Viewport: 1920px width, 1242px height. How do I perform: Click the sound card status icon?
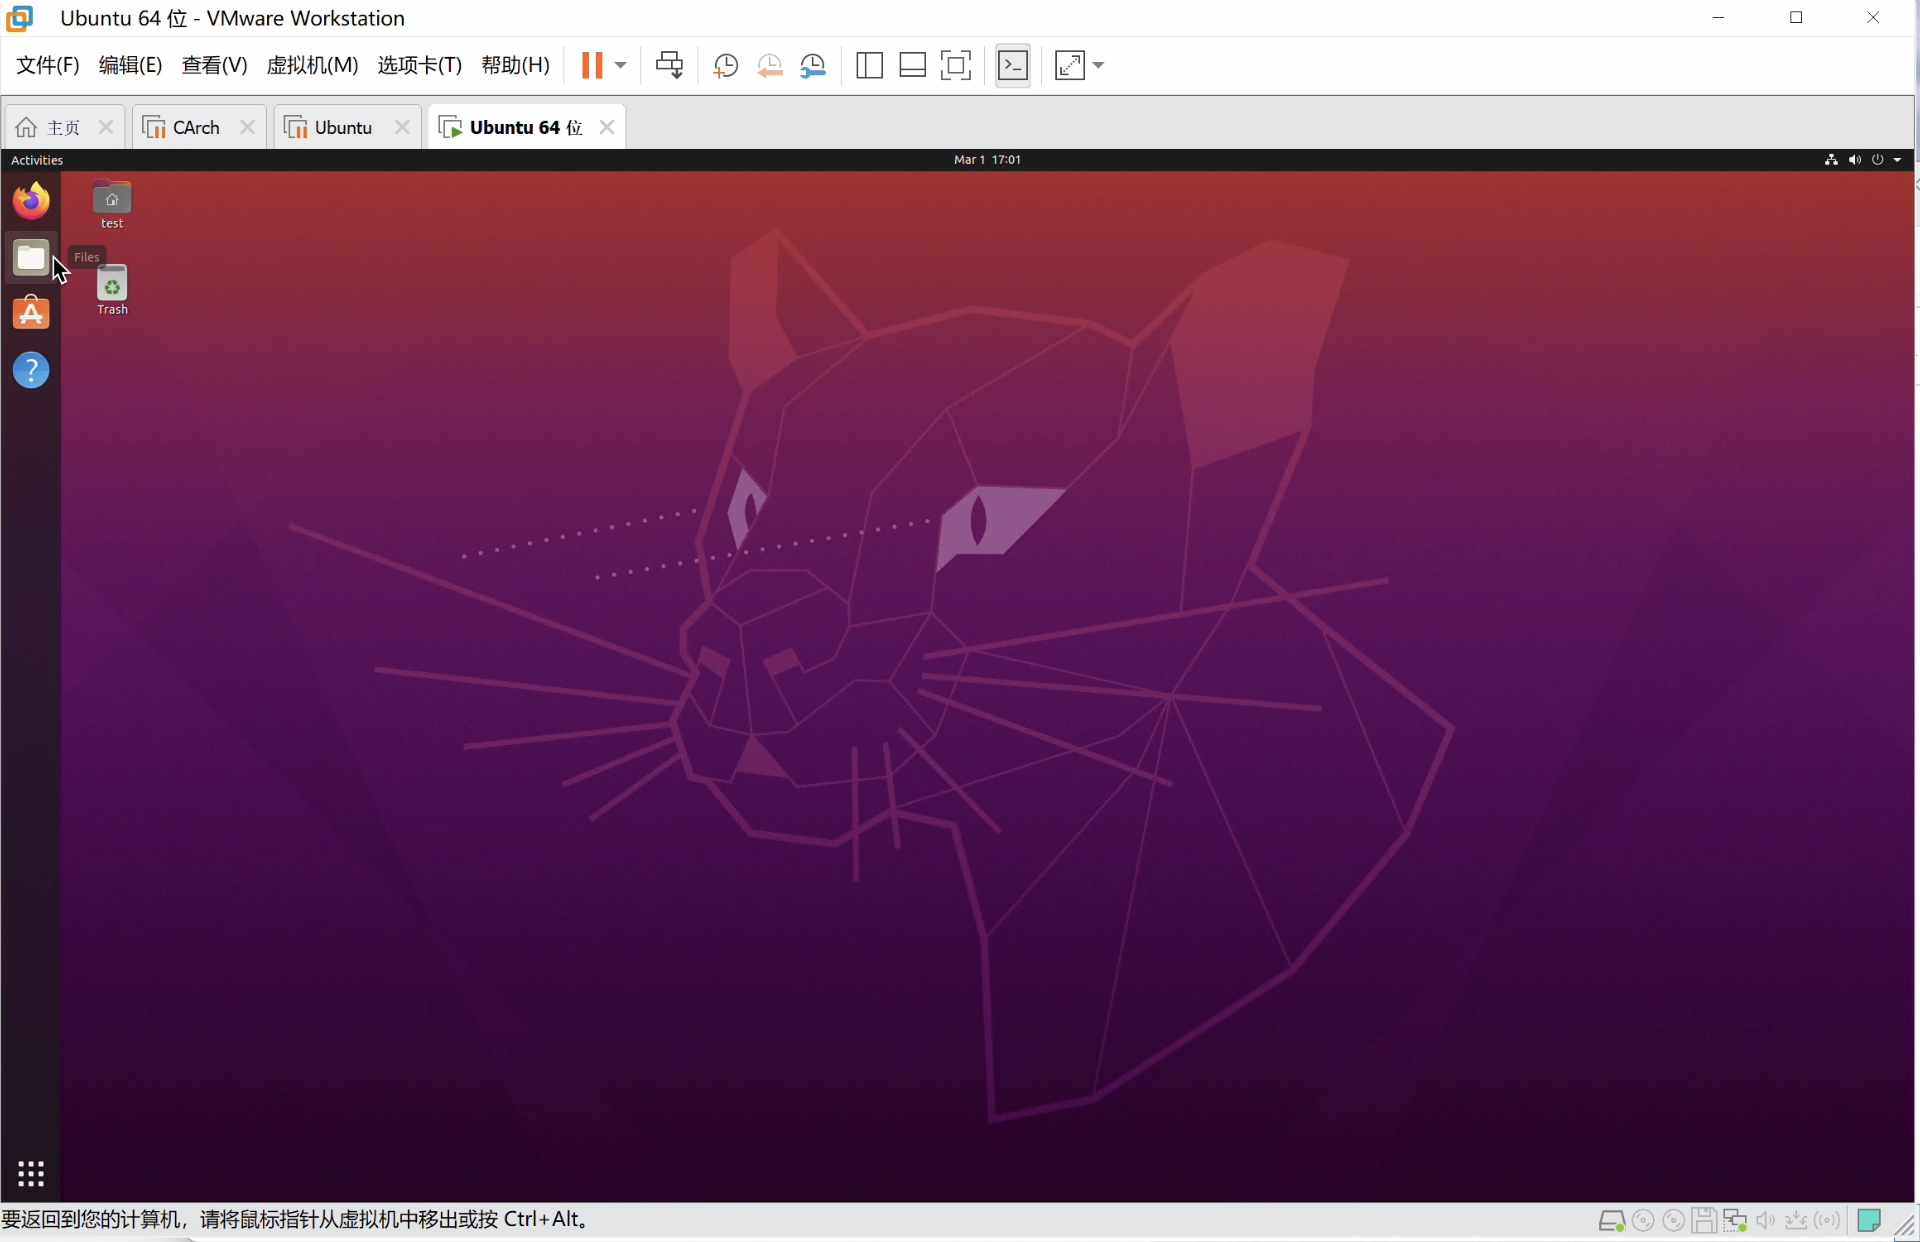[x=1766, y=1221]
